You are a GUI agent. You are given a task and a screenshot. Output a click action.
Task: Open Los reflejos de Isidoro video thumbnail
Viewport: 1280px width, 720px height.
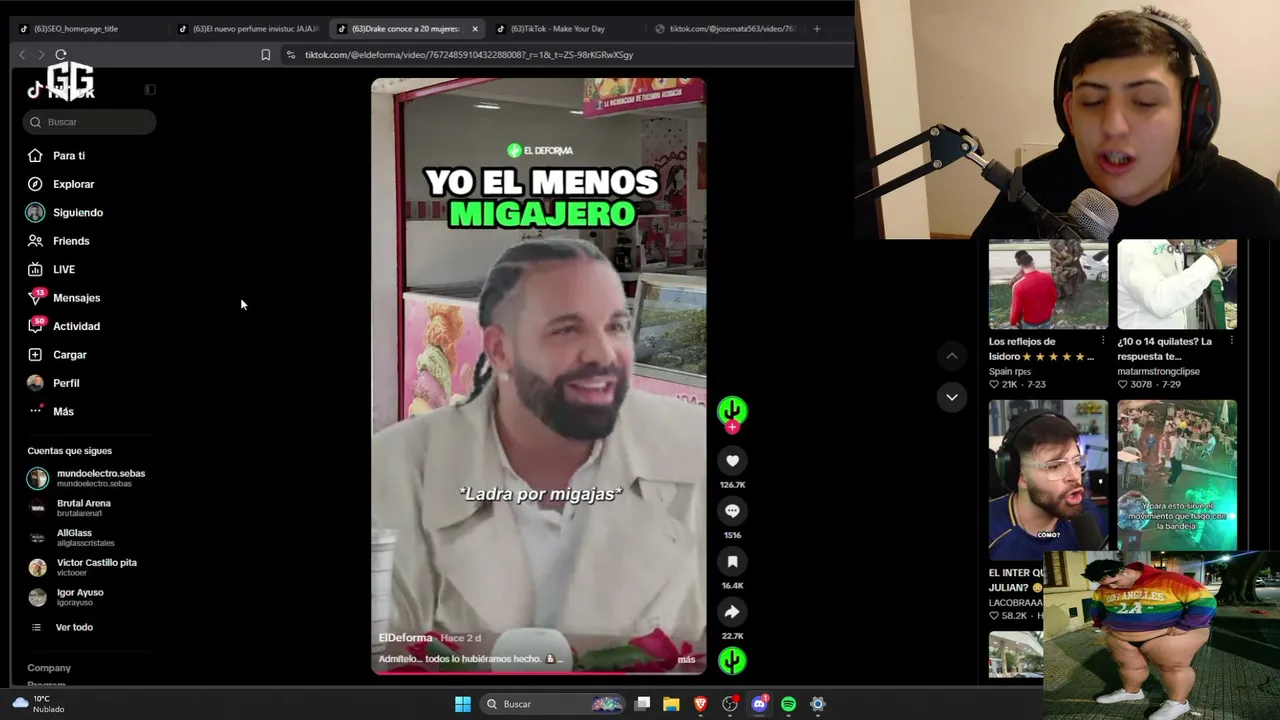point(1048,284)
